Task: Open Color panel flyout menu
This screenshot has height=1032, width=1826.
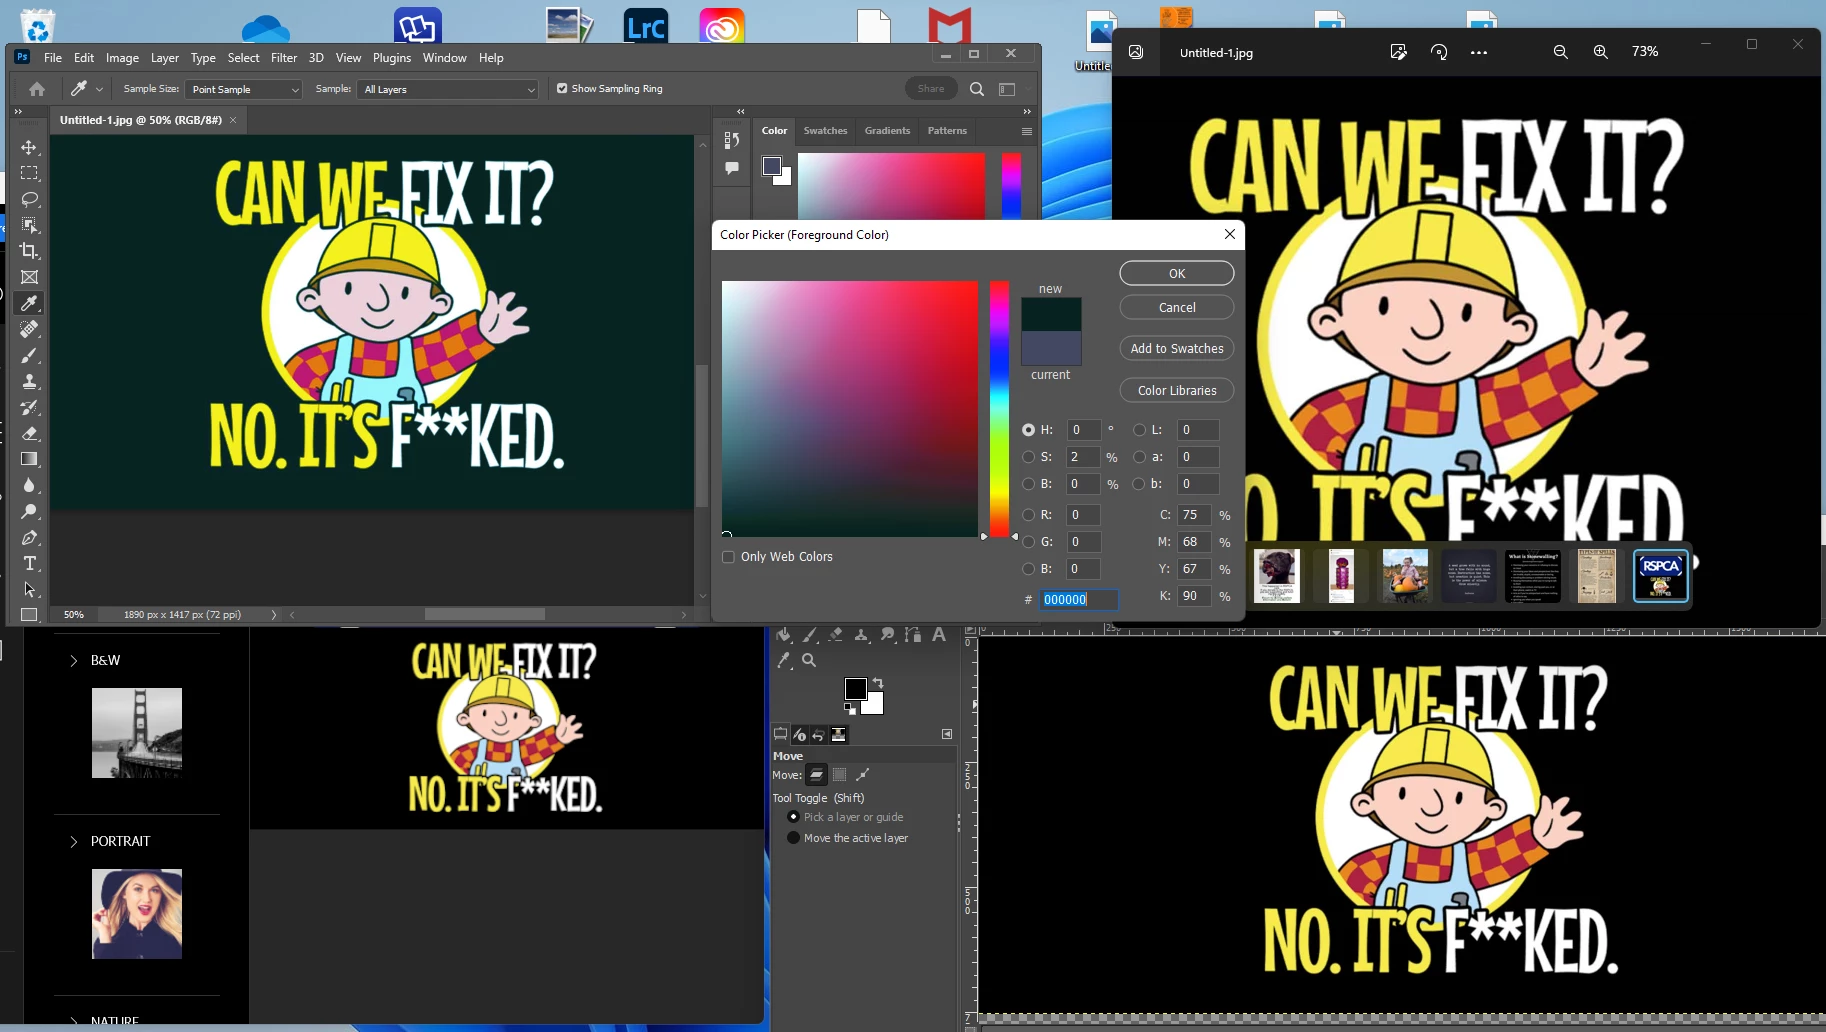Action: (1026, 131)
